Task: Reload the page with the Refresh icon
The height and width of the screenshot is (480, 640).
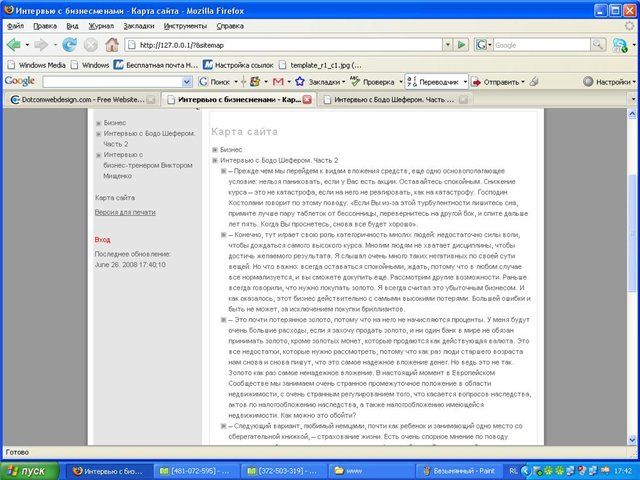Action: [x=69, y=44]
